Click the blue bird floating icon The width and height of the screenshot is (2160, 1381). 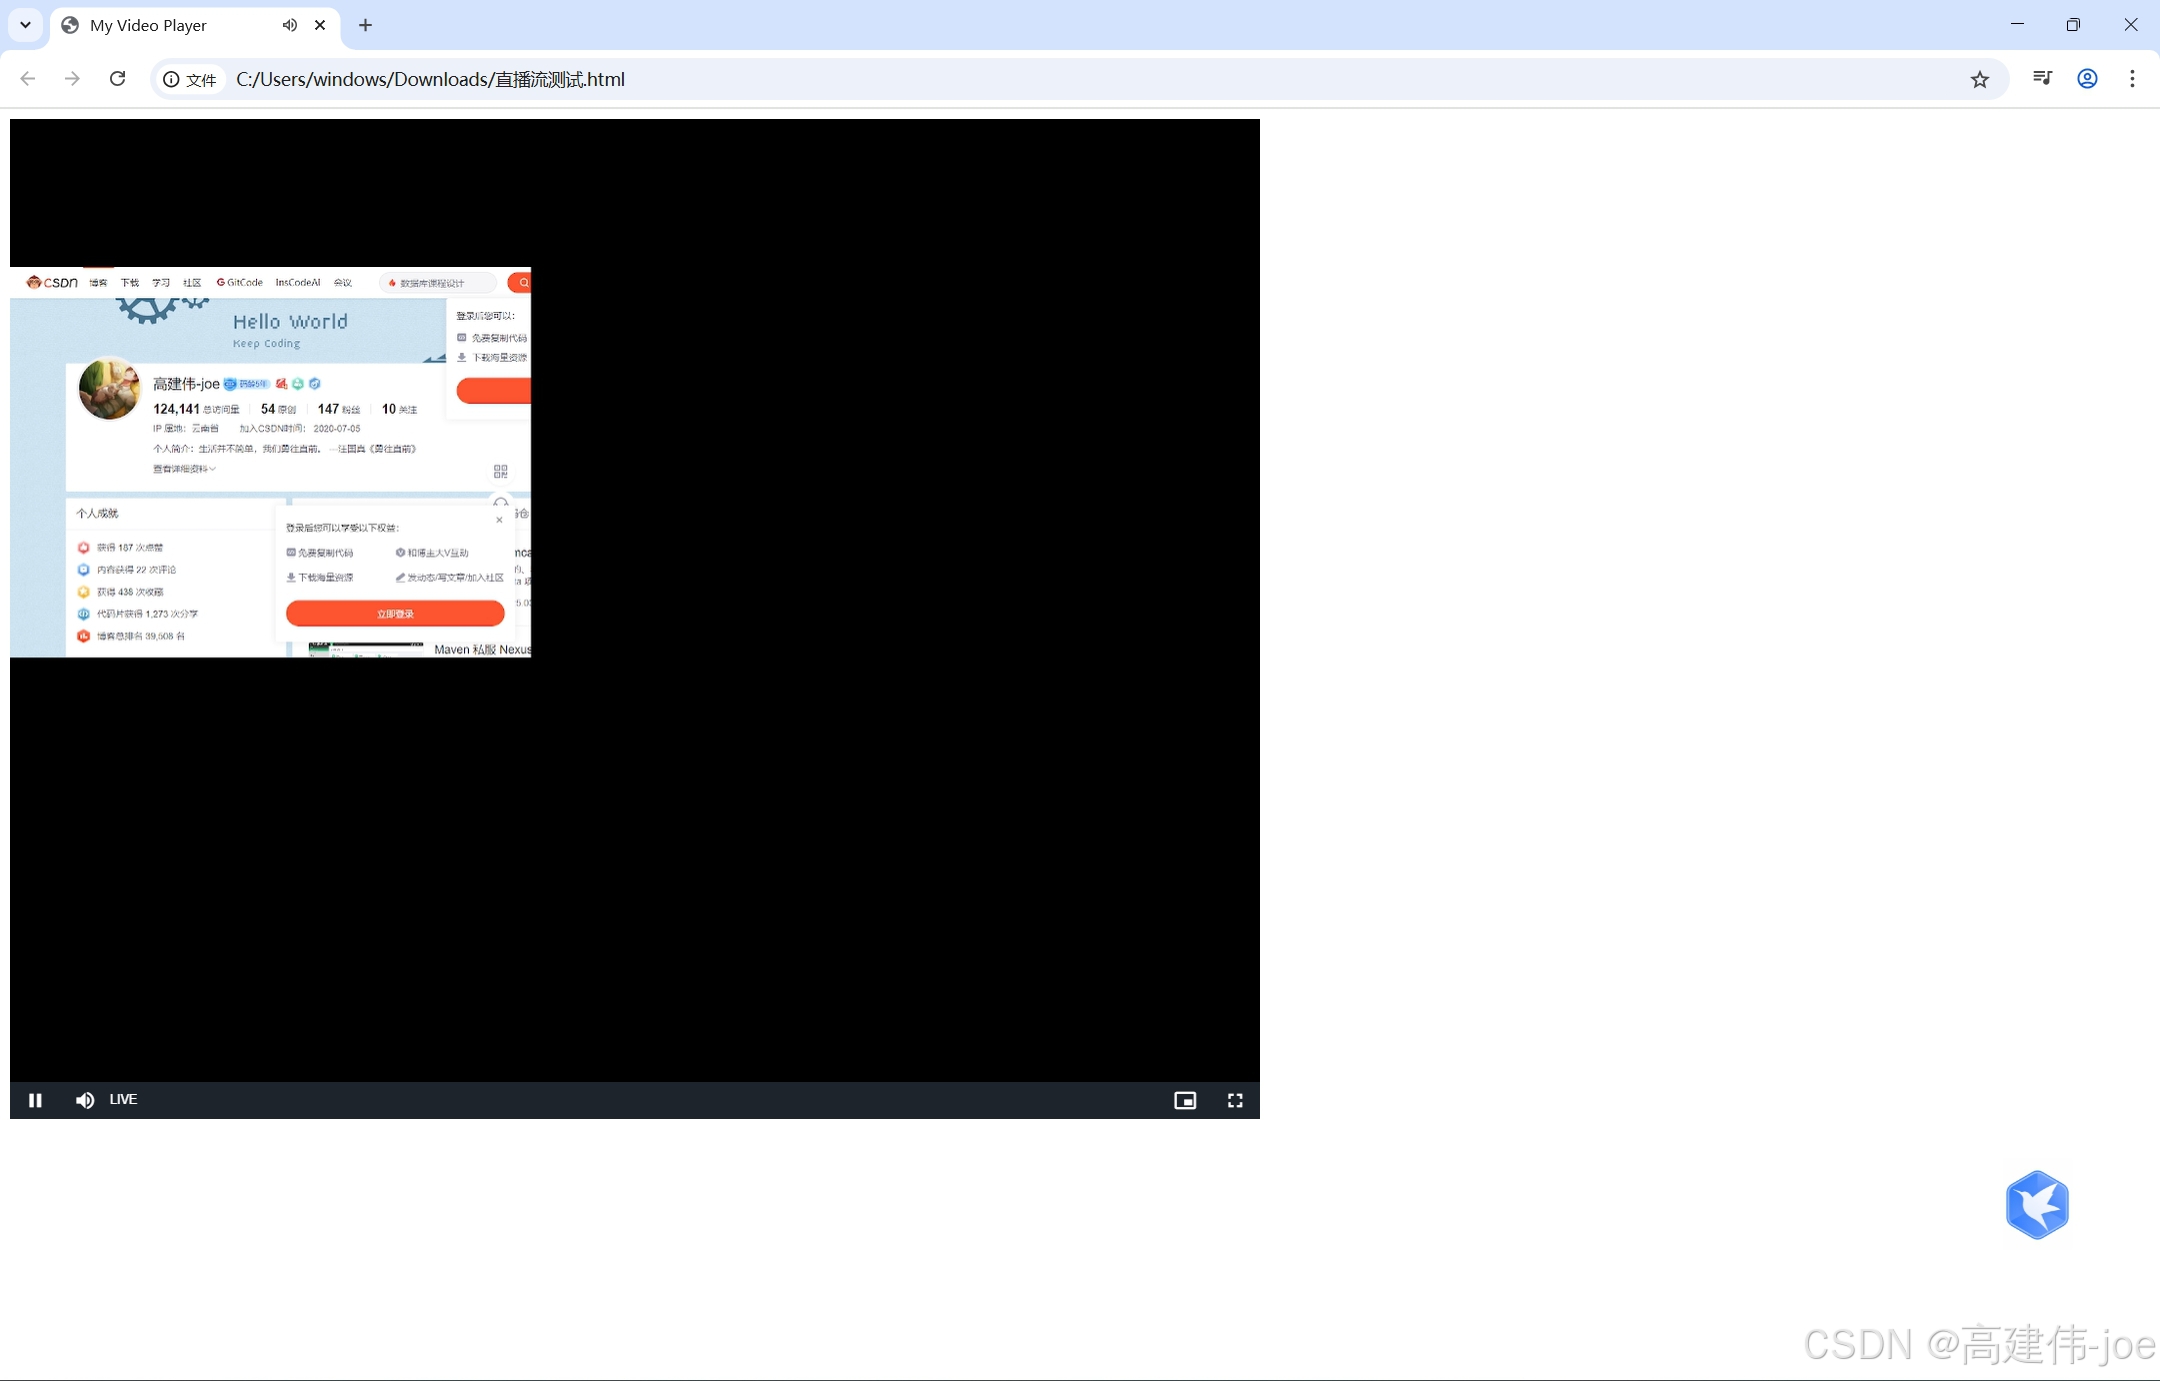click(2037, 1205)
